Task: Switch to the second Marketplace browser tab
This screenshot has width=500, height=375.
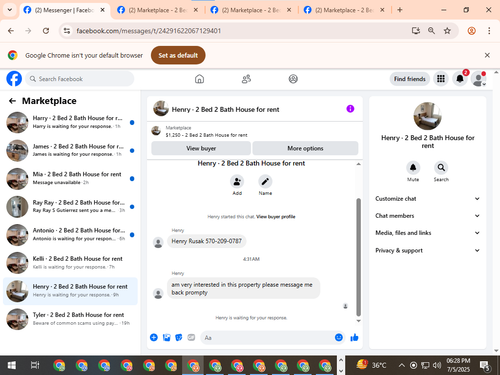Action: (x=157, y=10)
